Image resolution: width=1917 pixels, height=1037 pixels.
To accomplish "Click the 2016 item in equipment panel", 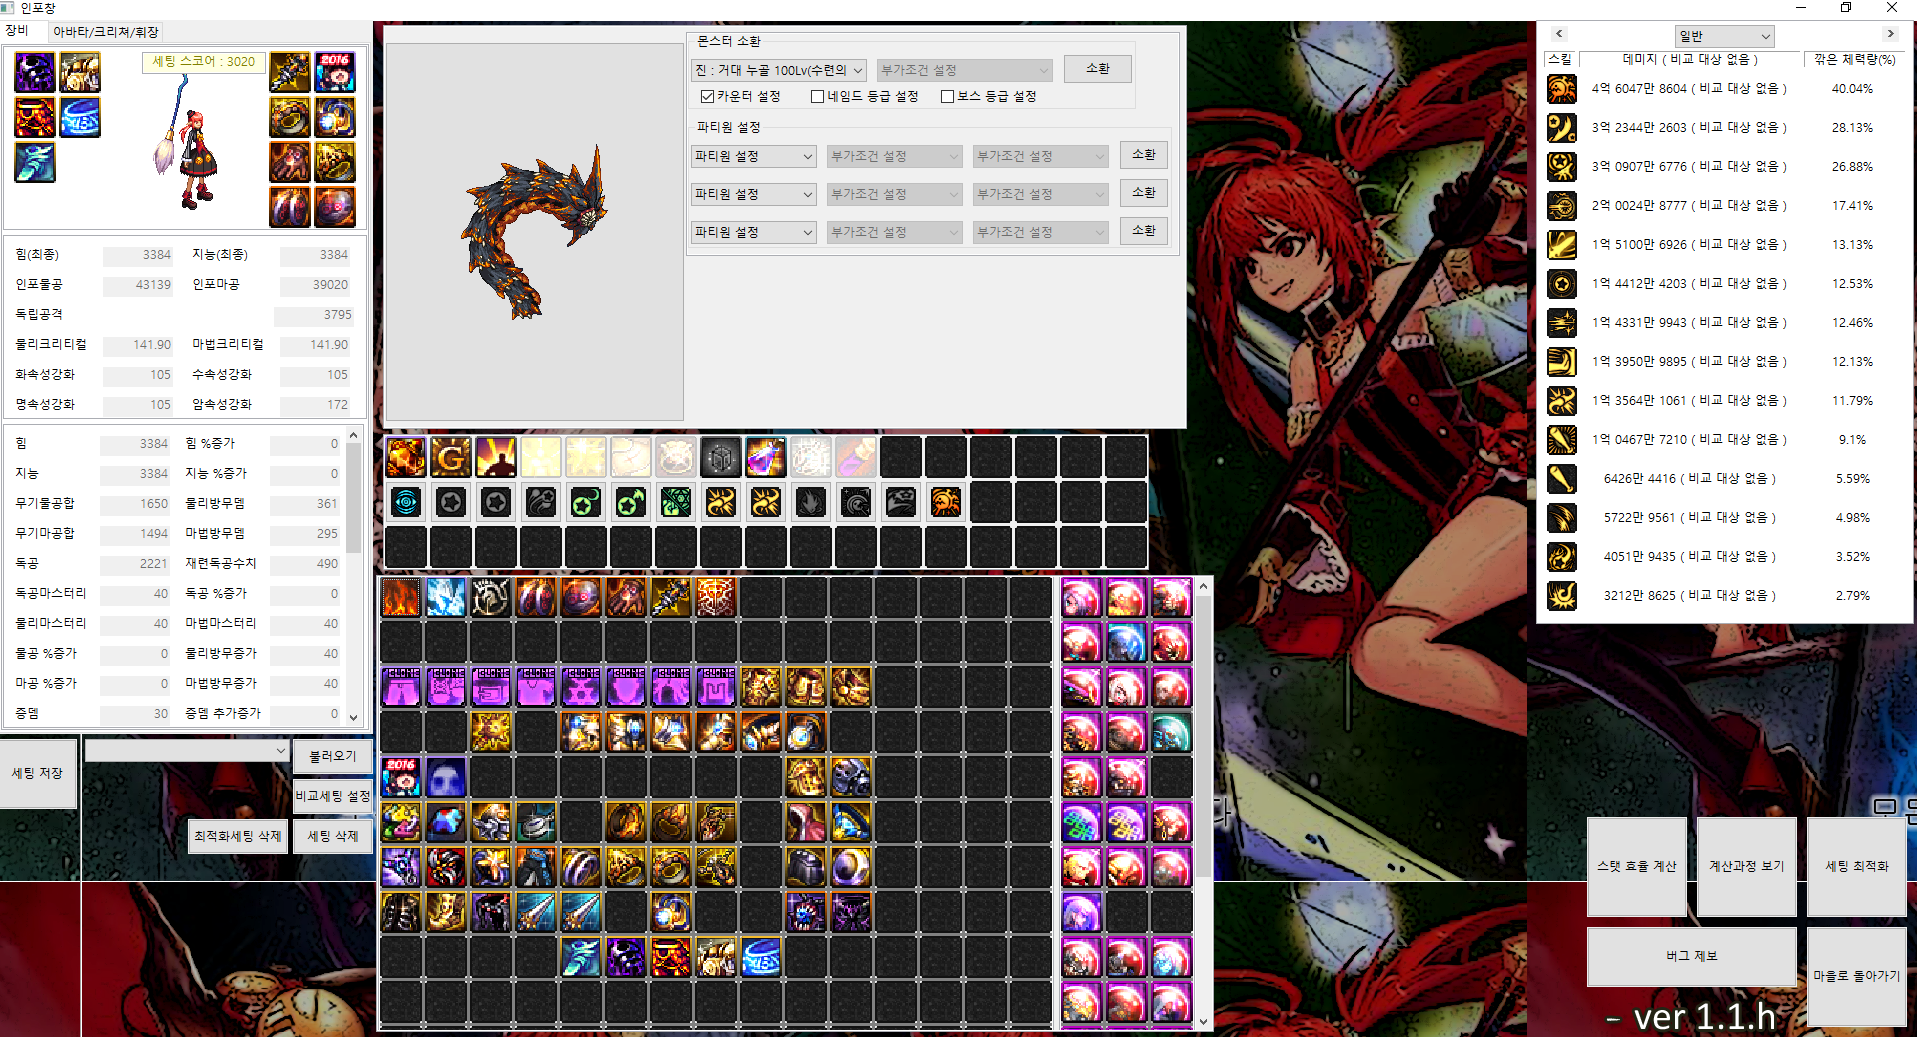I will 335,73.
